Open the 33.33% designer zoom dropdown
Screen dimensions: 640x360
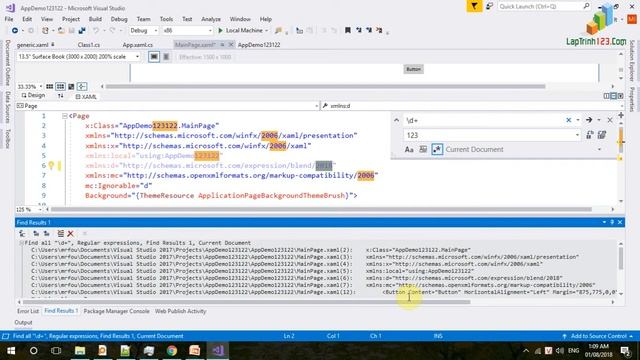pos(40,87)
